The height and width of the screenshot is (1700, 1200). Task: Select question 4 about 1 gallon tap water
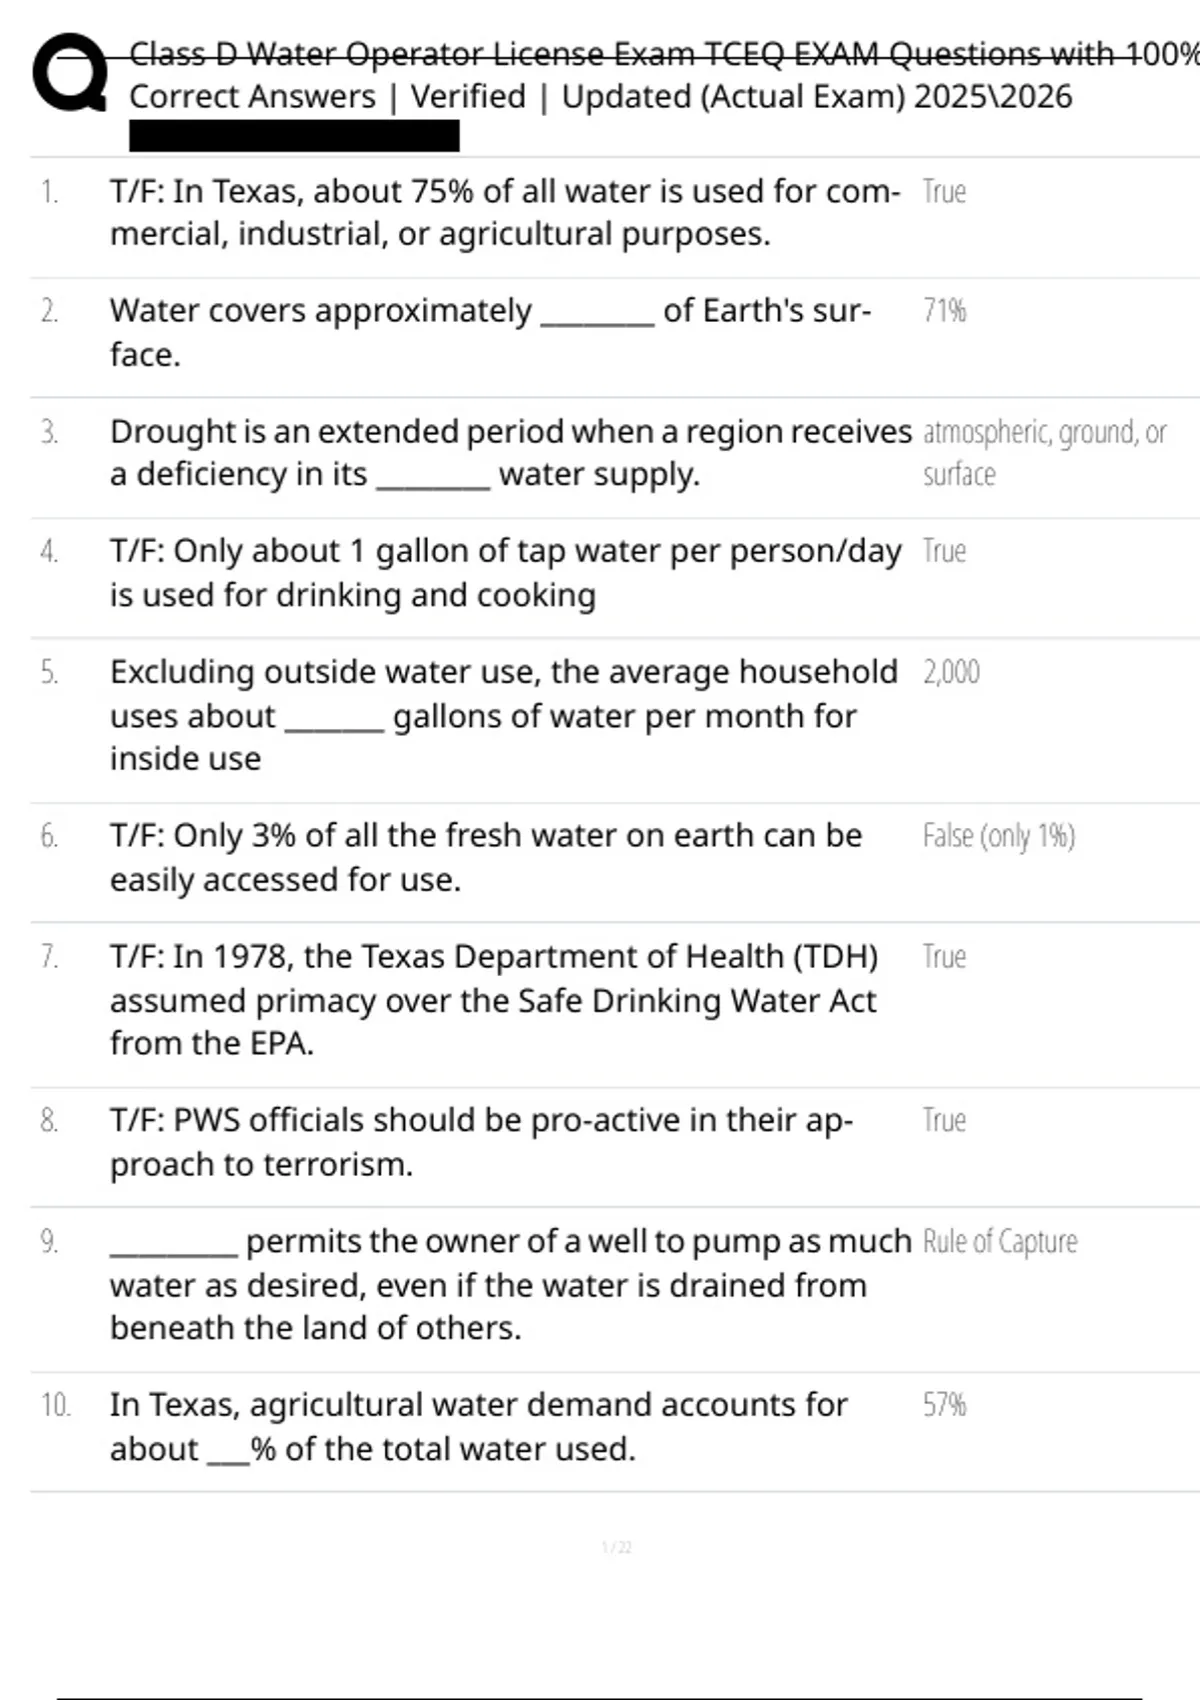(x=505, y=572)
